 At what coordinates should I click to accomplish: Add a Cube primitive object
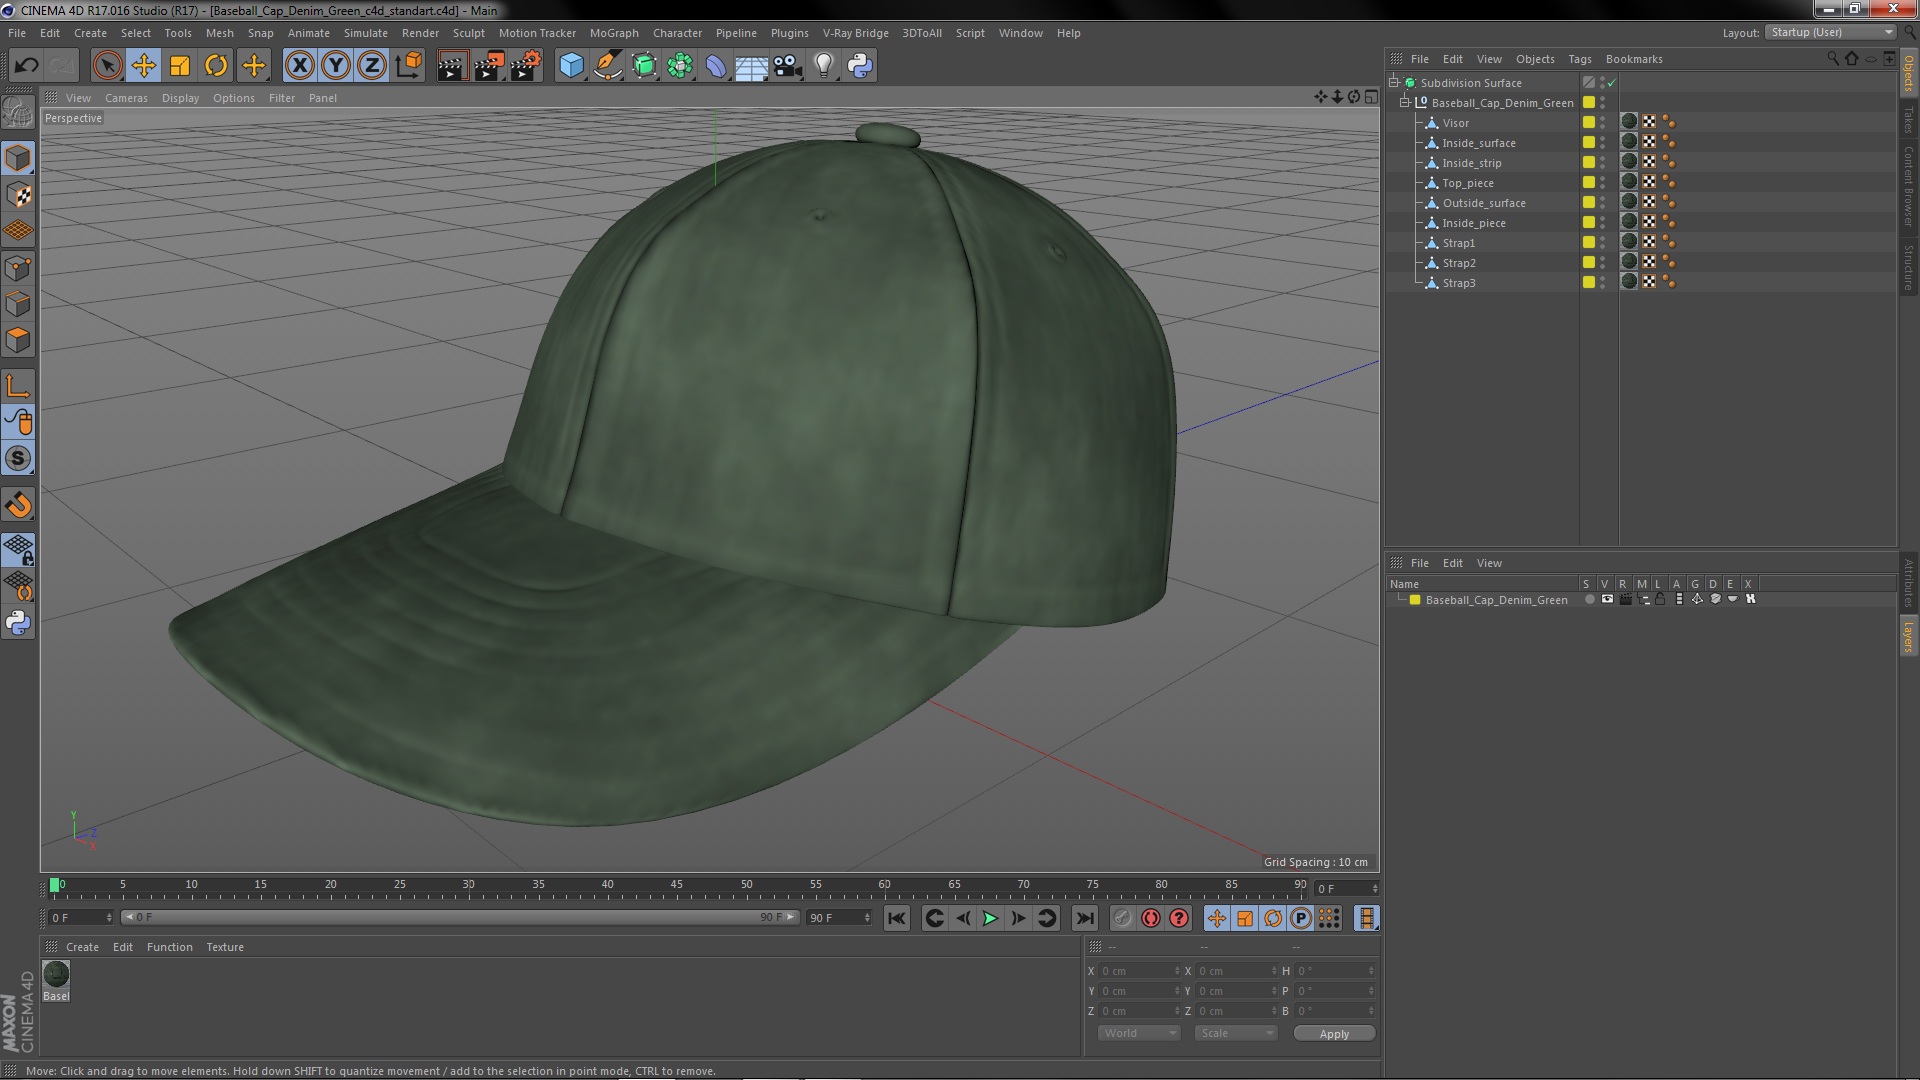tap(571, 66)
